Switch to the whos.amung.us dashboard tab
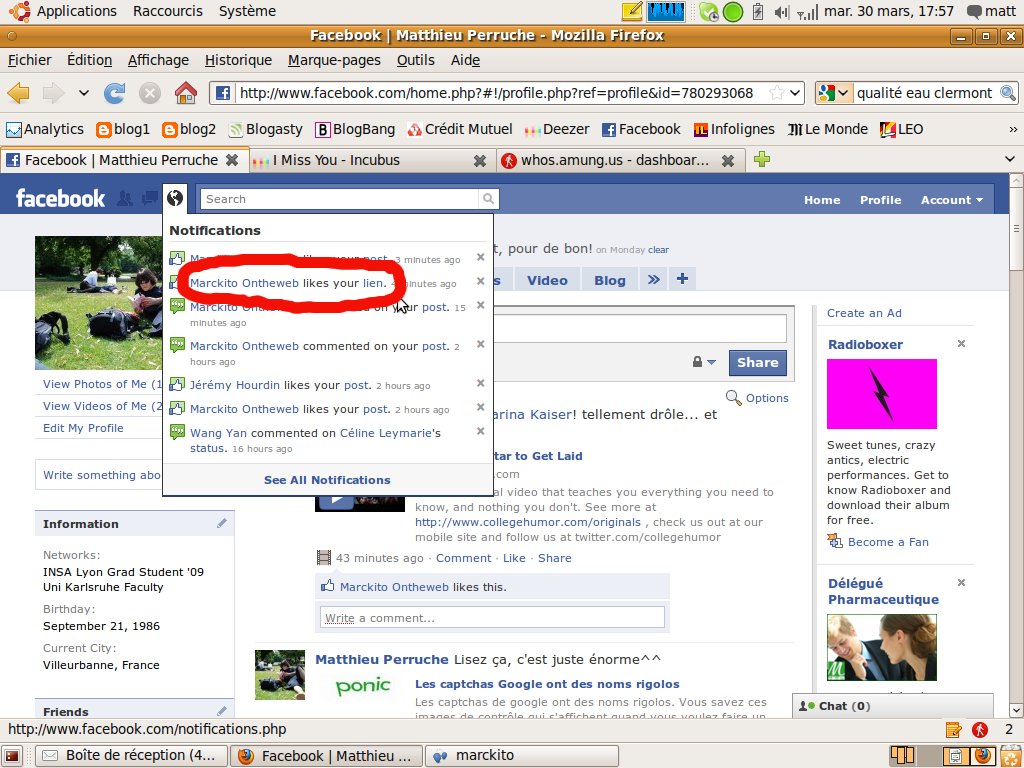Screen dimensions: 1024x768 (x=615, y=160)
